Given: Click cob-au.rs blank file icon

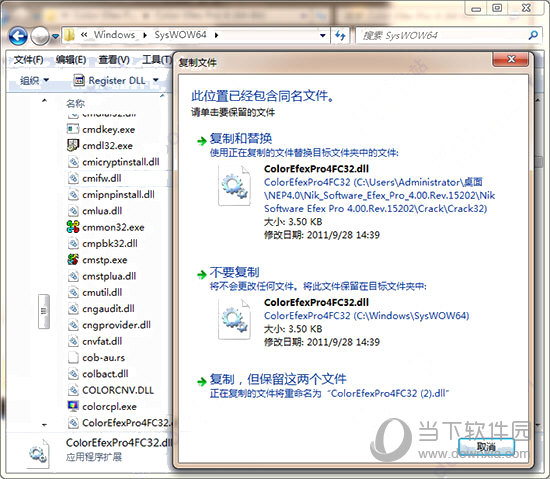Looking at the screenshot, I should (73, 357).
